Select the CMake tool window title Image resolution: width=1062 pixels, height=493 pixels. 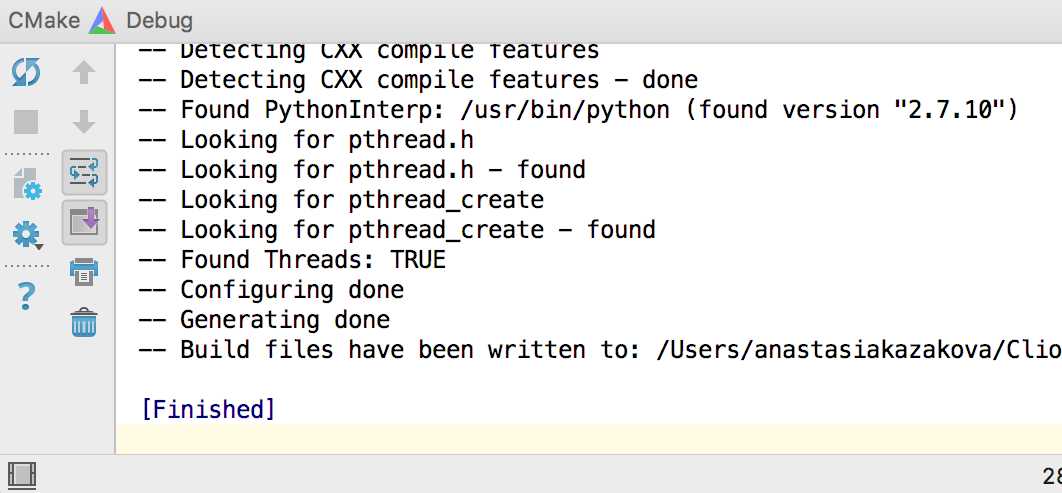pyautogui.click(x=44, y=20)
